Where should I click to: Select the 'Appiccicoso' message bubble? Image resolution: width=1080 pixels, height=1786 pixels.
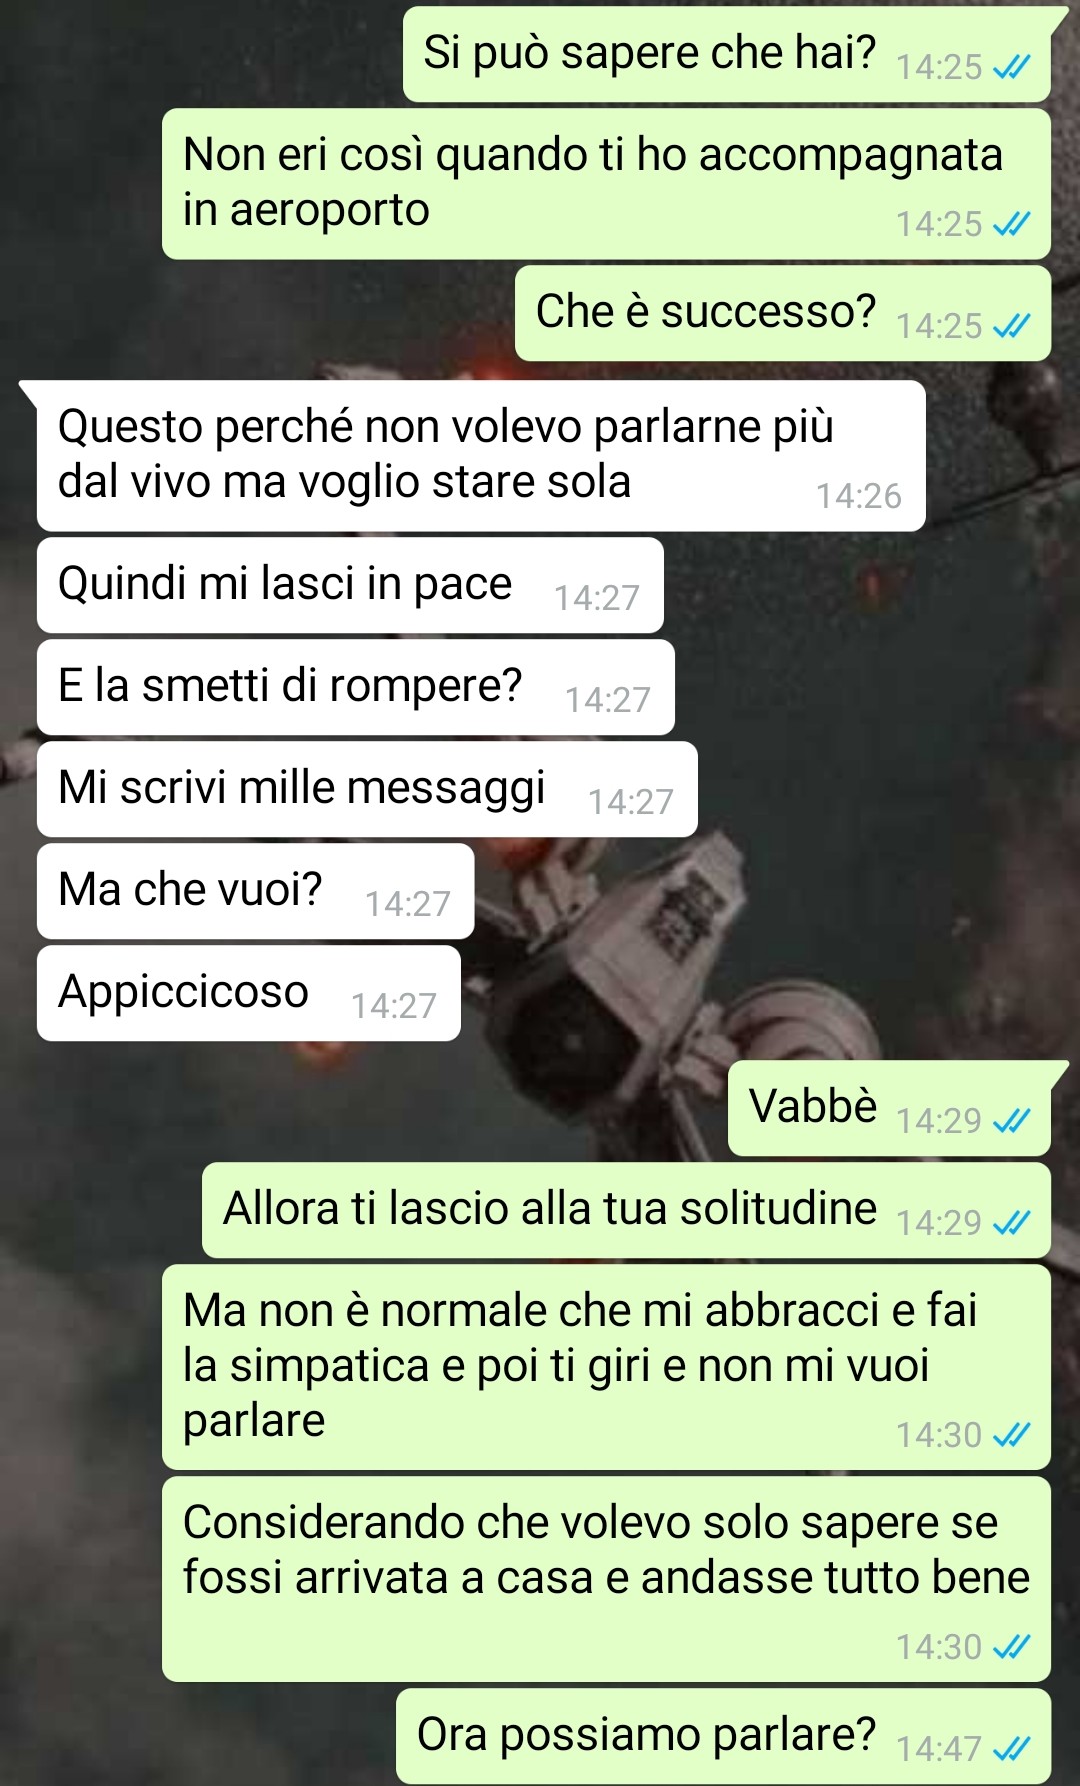coord(249,993)
